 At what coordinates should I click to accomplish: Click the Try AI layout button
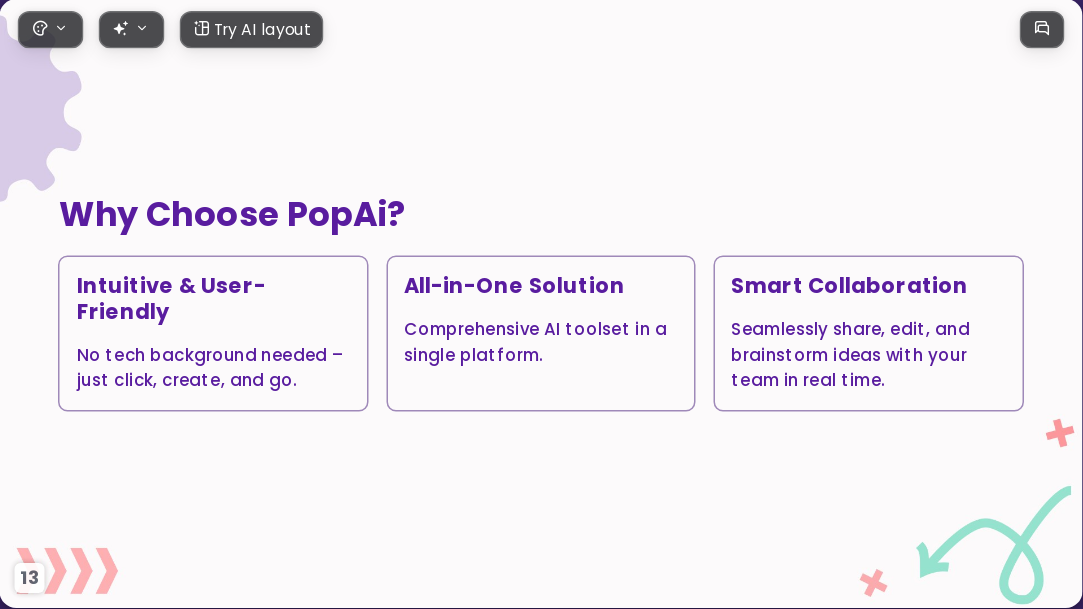coord(251,30)
